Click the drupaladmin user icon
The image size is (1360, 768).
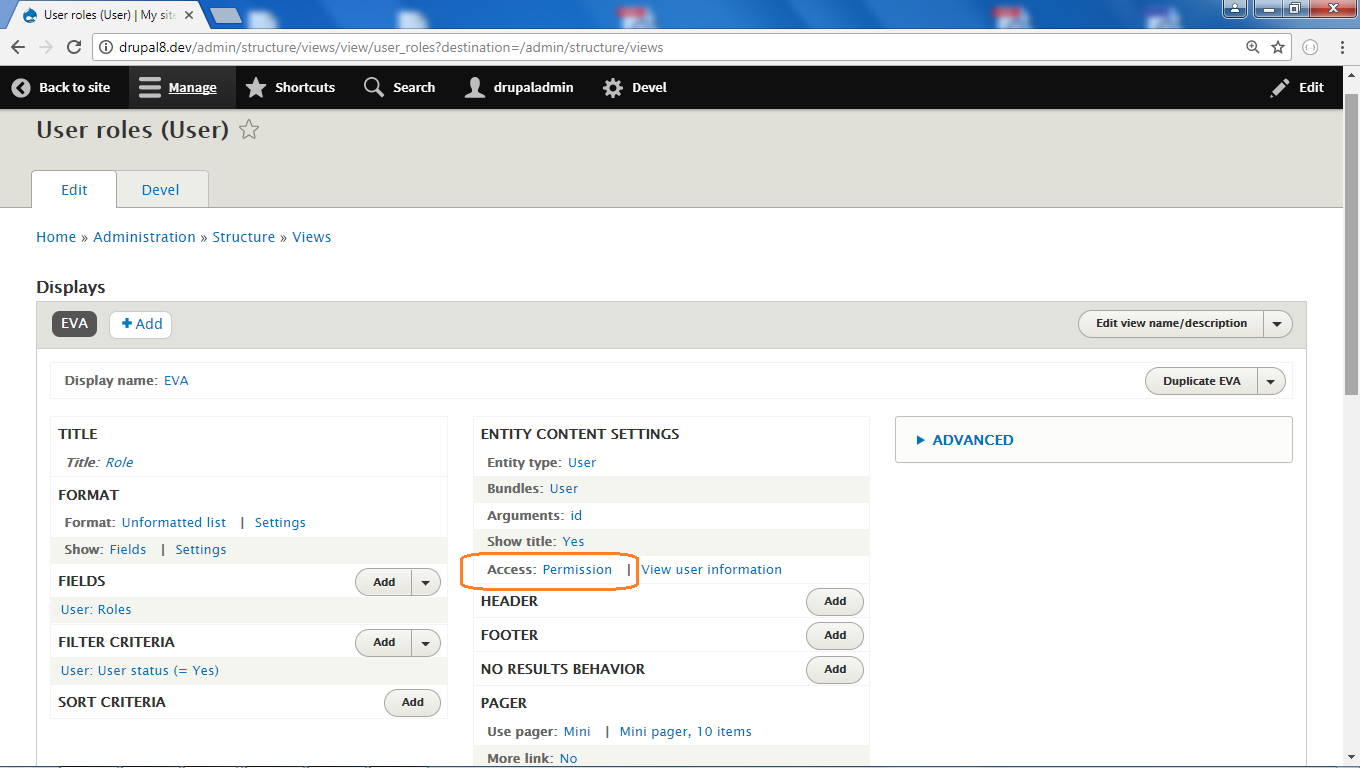click(475, 88)
